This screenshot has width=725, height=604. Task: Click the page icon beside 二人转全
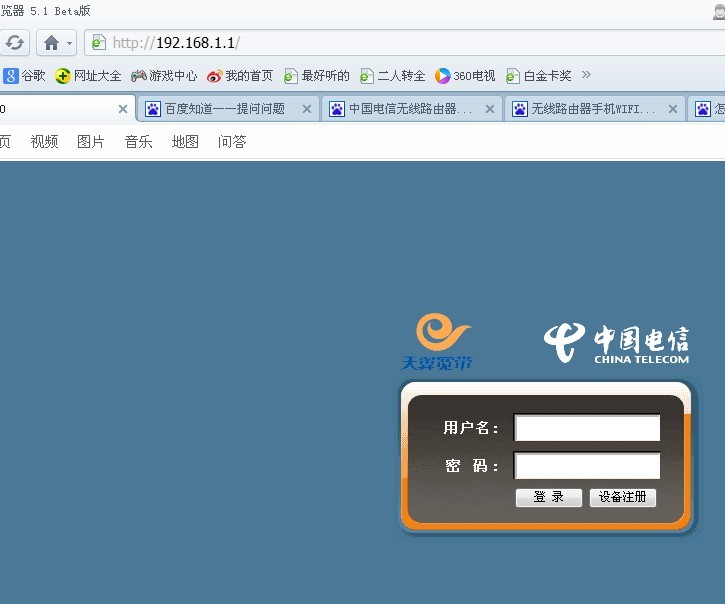[x=367, y=76]
